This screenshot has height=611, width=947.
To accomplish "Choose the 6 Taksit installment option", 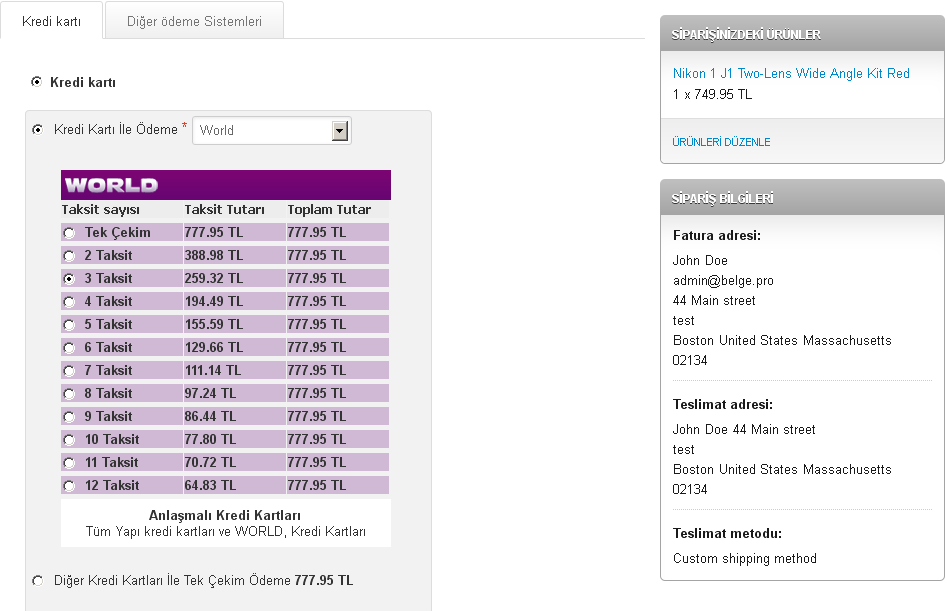I will click(69, 348).
